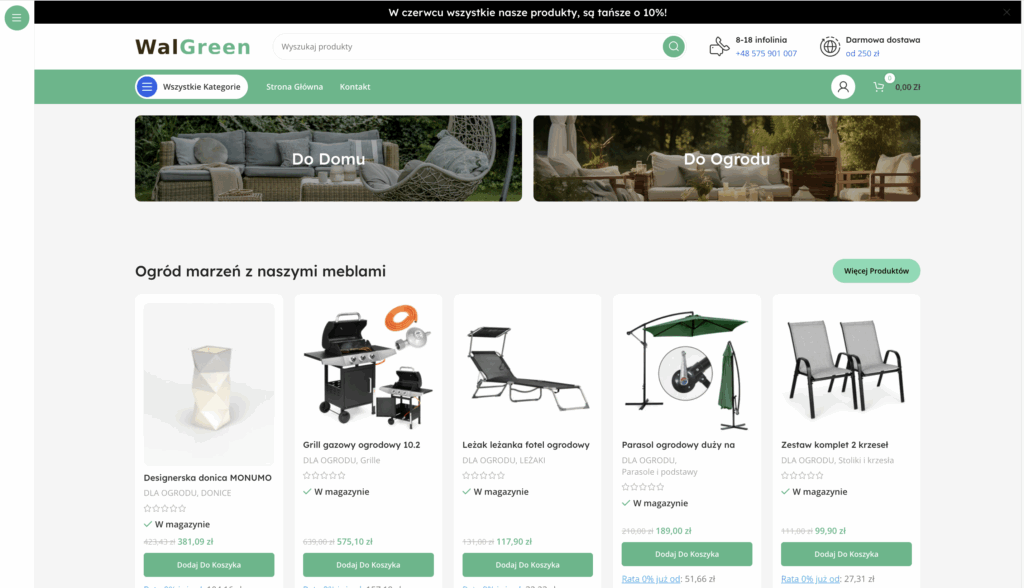Go to Strona Główna
The image size is (1024, 588).
pyautogui.click(x=295, y=87)
